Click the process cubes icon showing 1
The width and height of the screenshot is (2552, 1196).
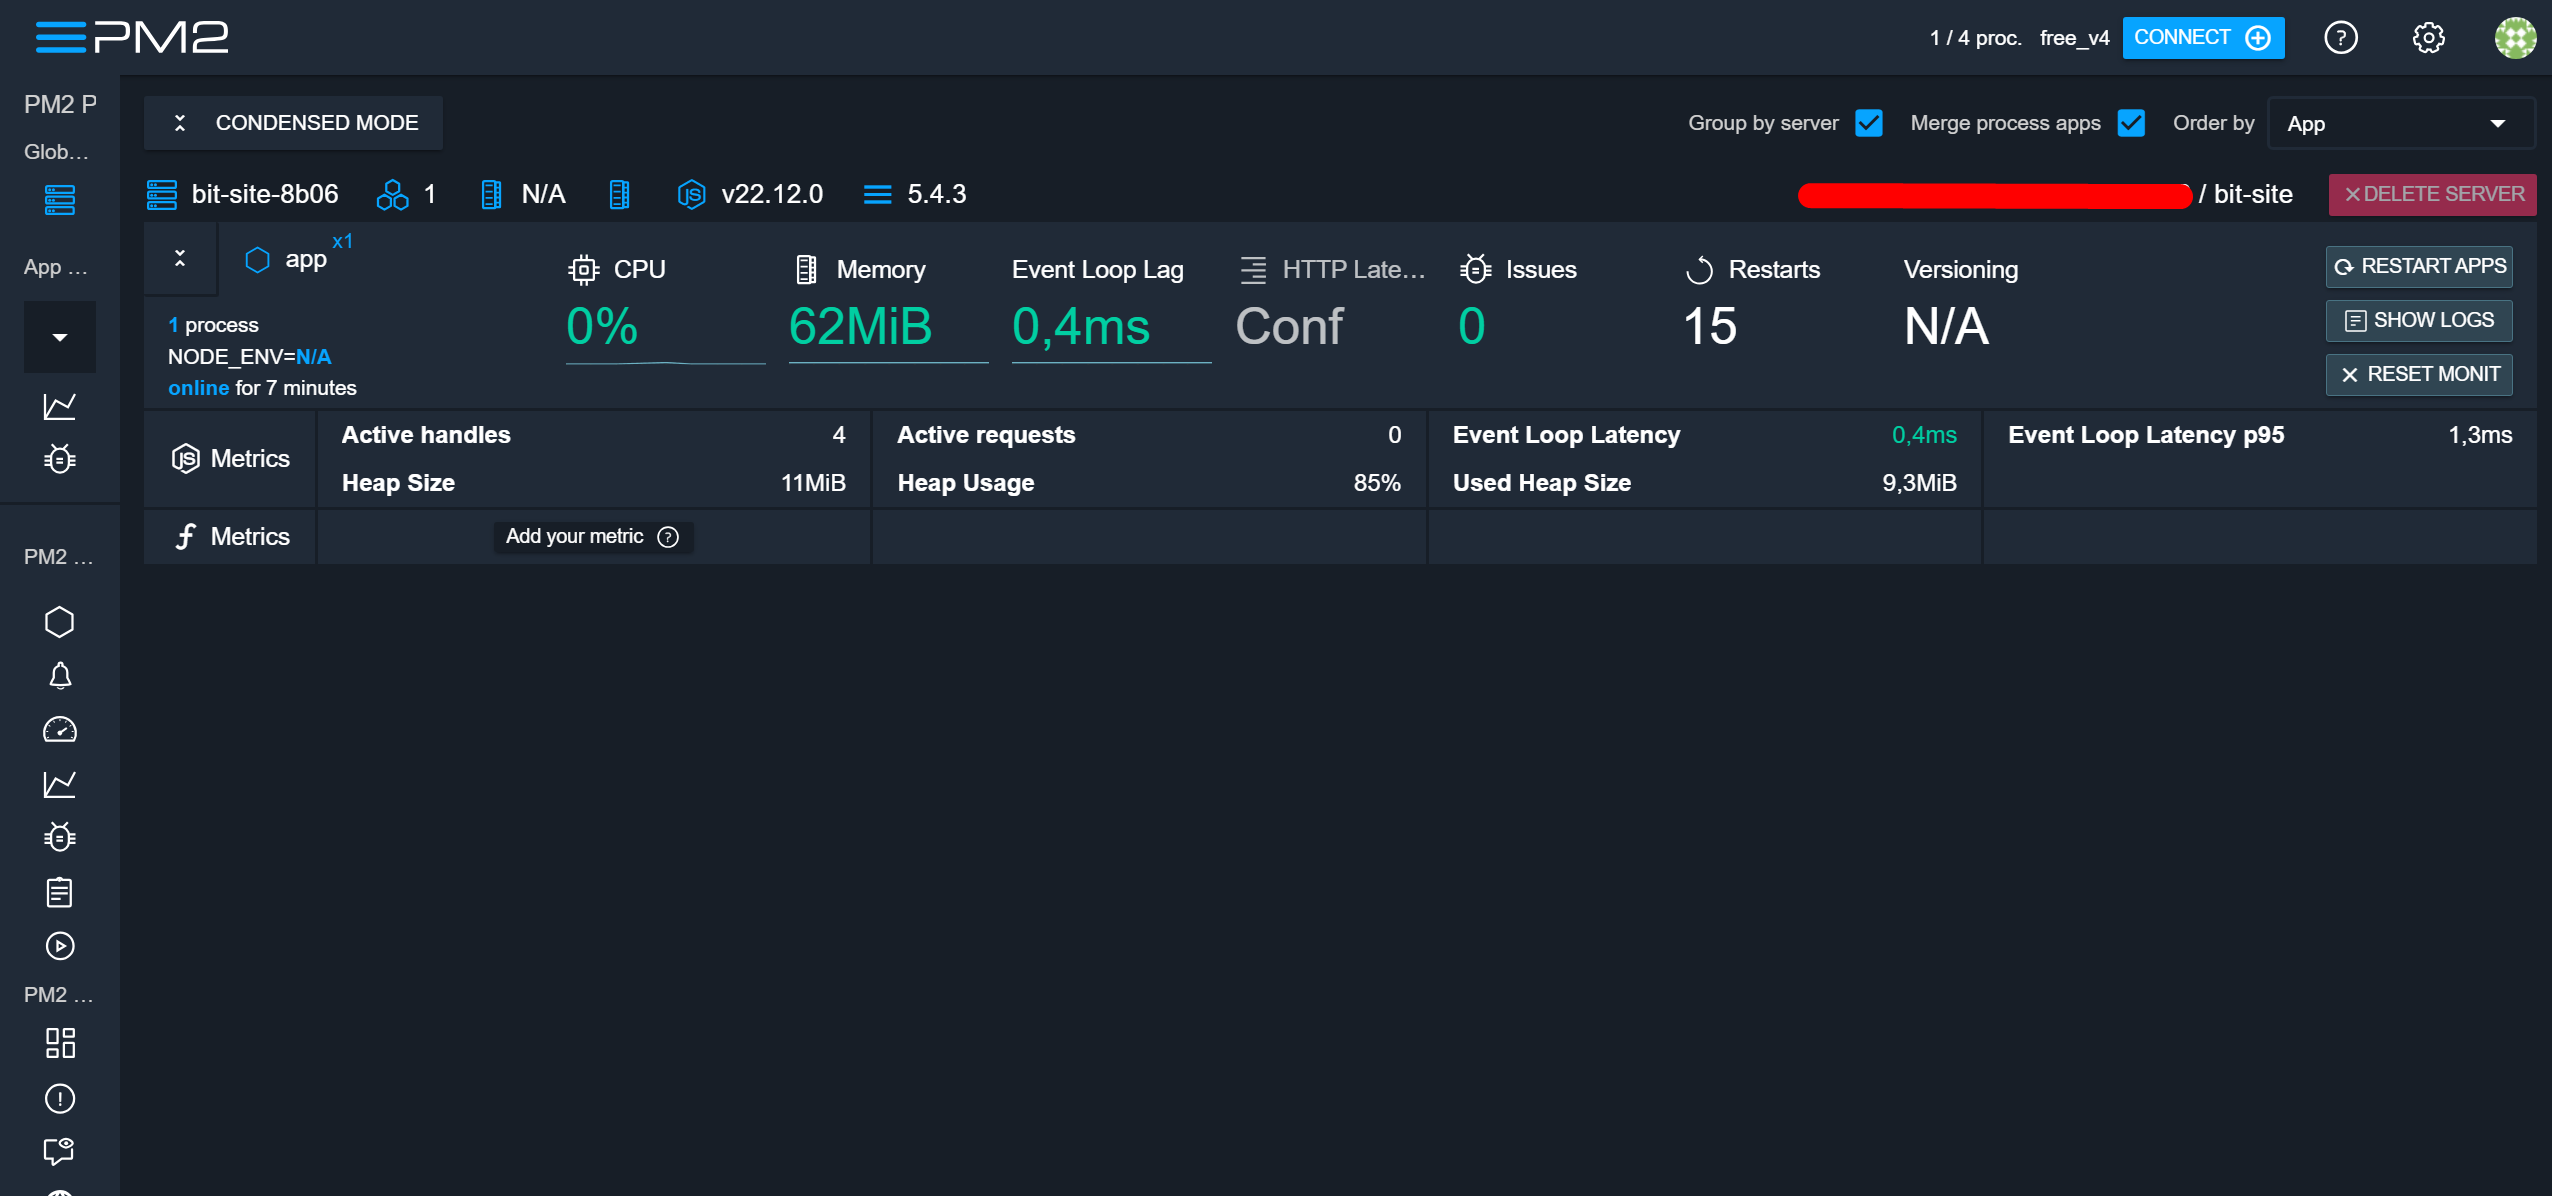tap(392, 194)
